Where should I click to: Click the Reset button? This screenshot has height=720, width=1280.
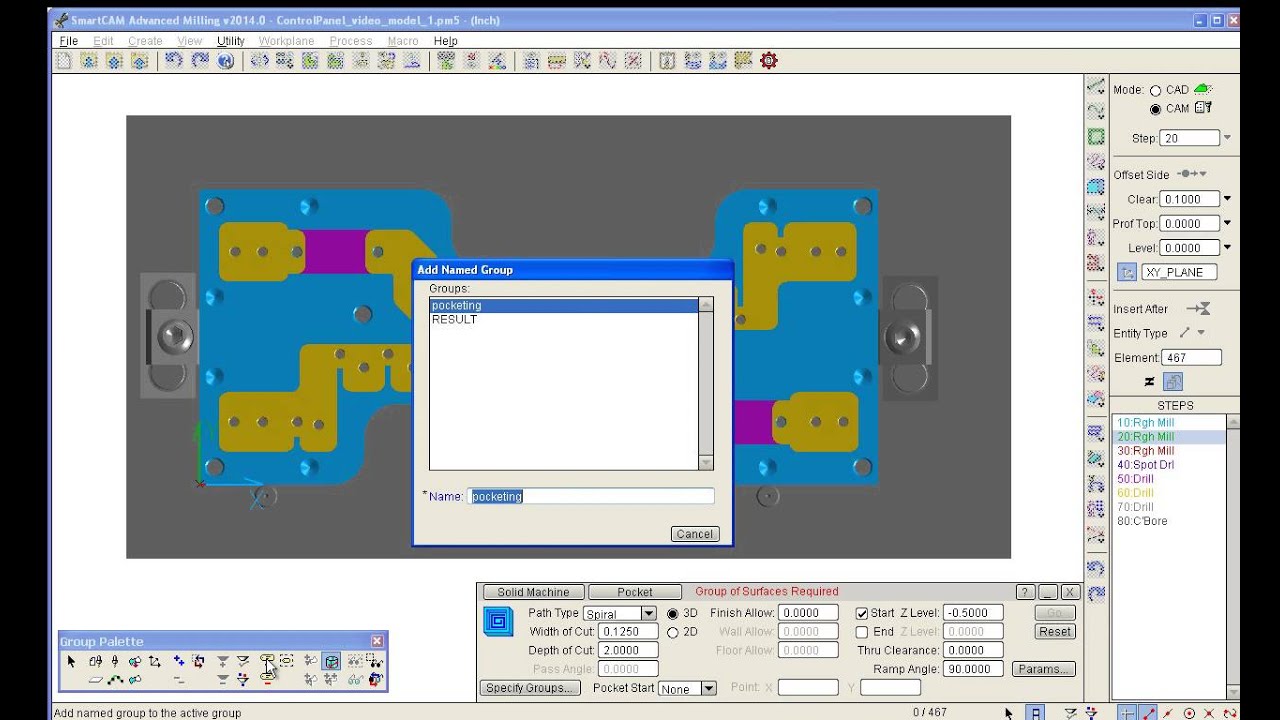click(1055, 631)
